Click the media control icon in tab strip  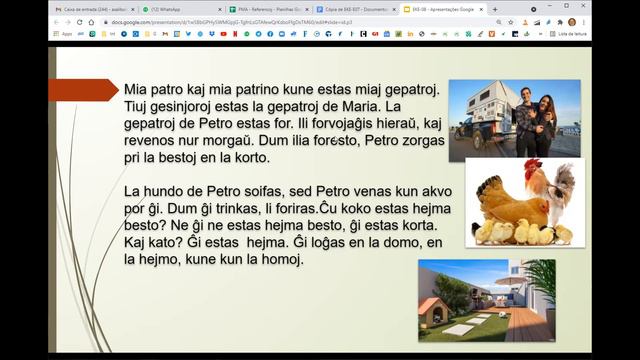(533, 9)
